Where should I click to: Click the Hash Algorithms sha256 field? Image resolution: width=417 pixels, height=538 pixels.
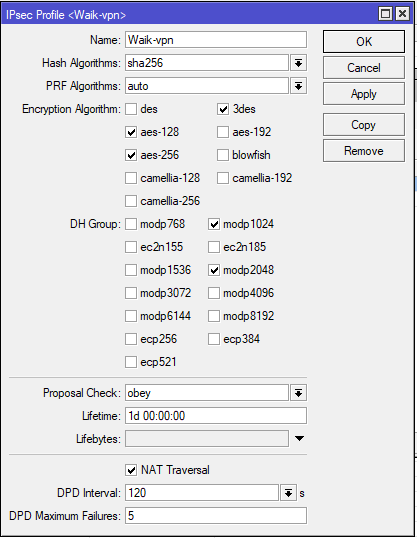pyautogui.click(x=207, y=63)
